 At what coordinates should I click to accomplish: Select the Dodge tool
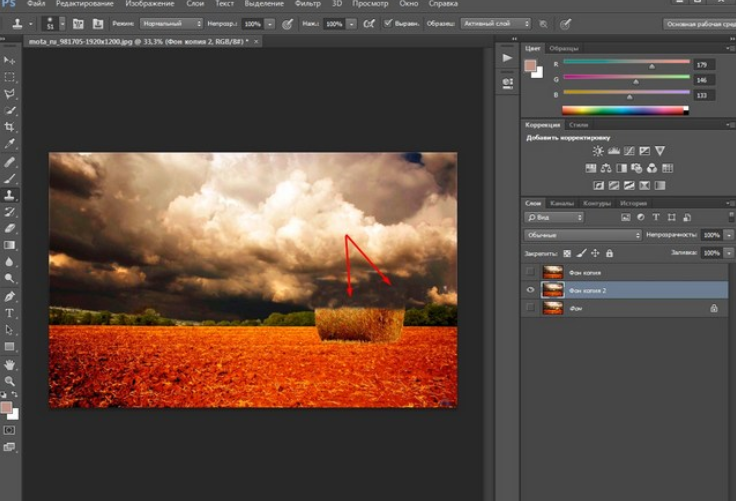(9, 278)
